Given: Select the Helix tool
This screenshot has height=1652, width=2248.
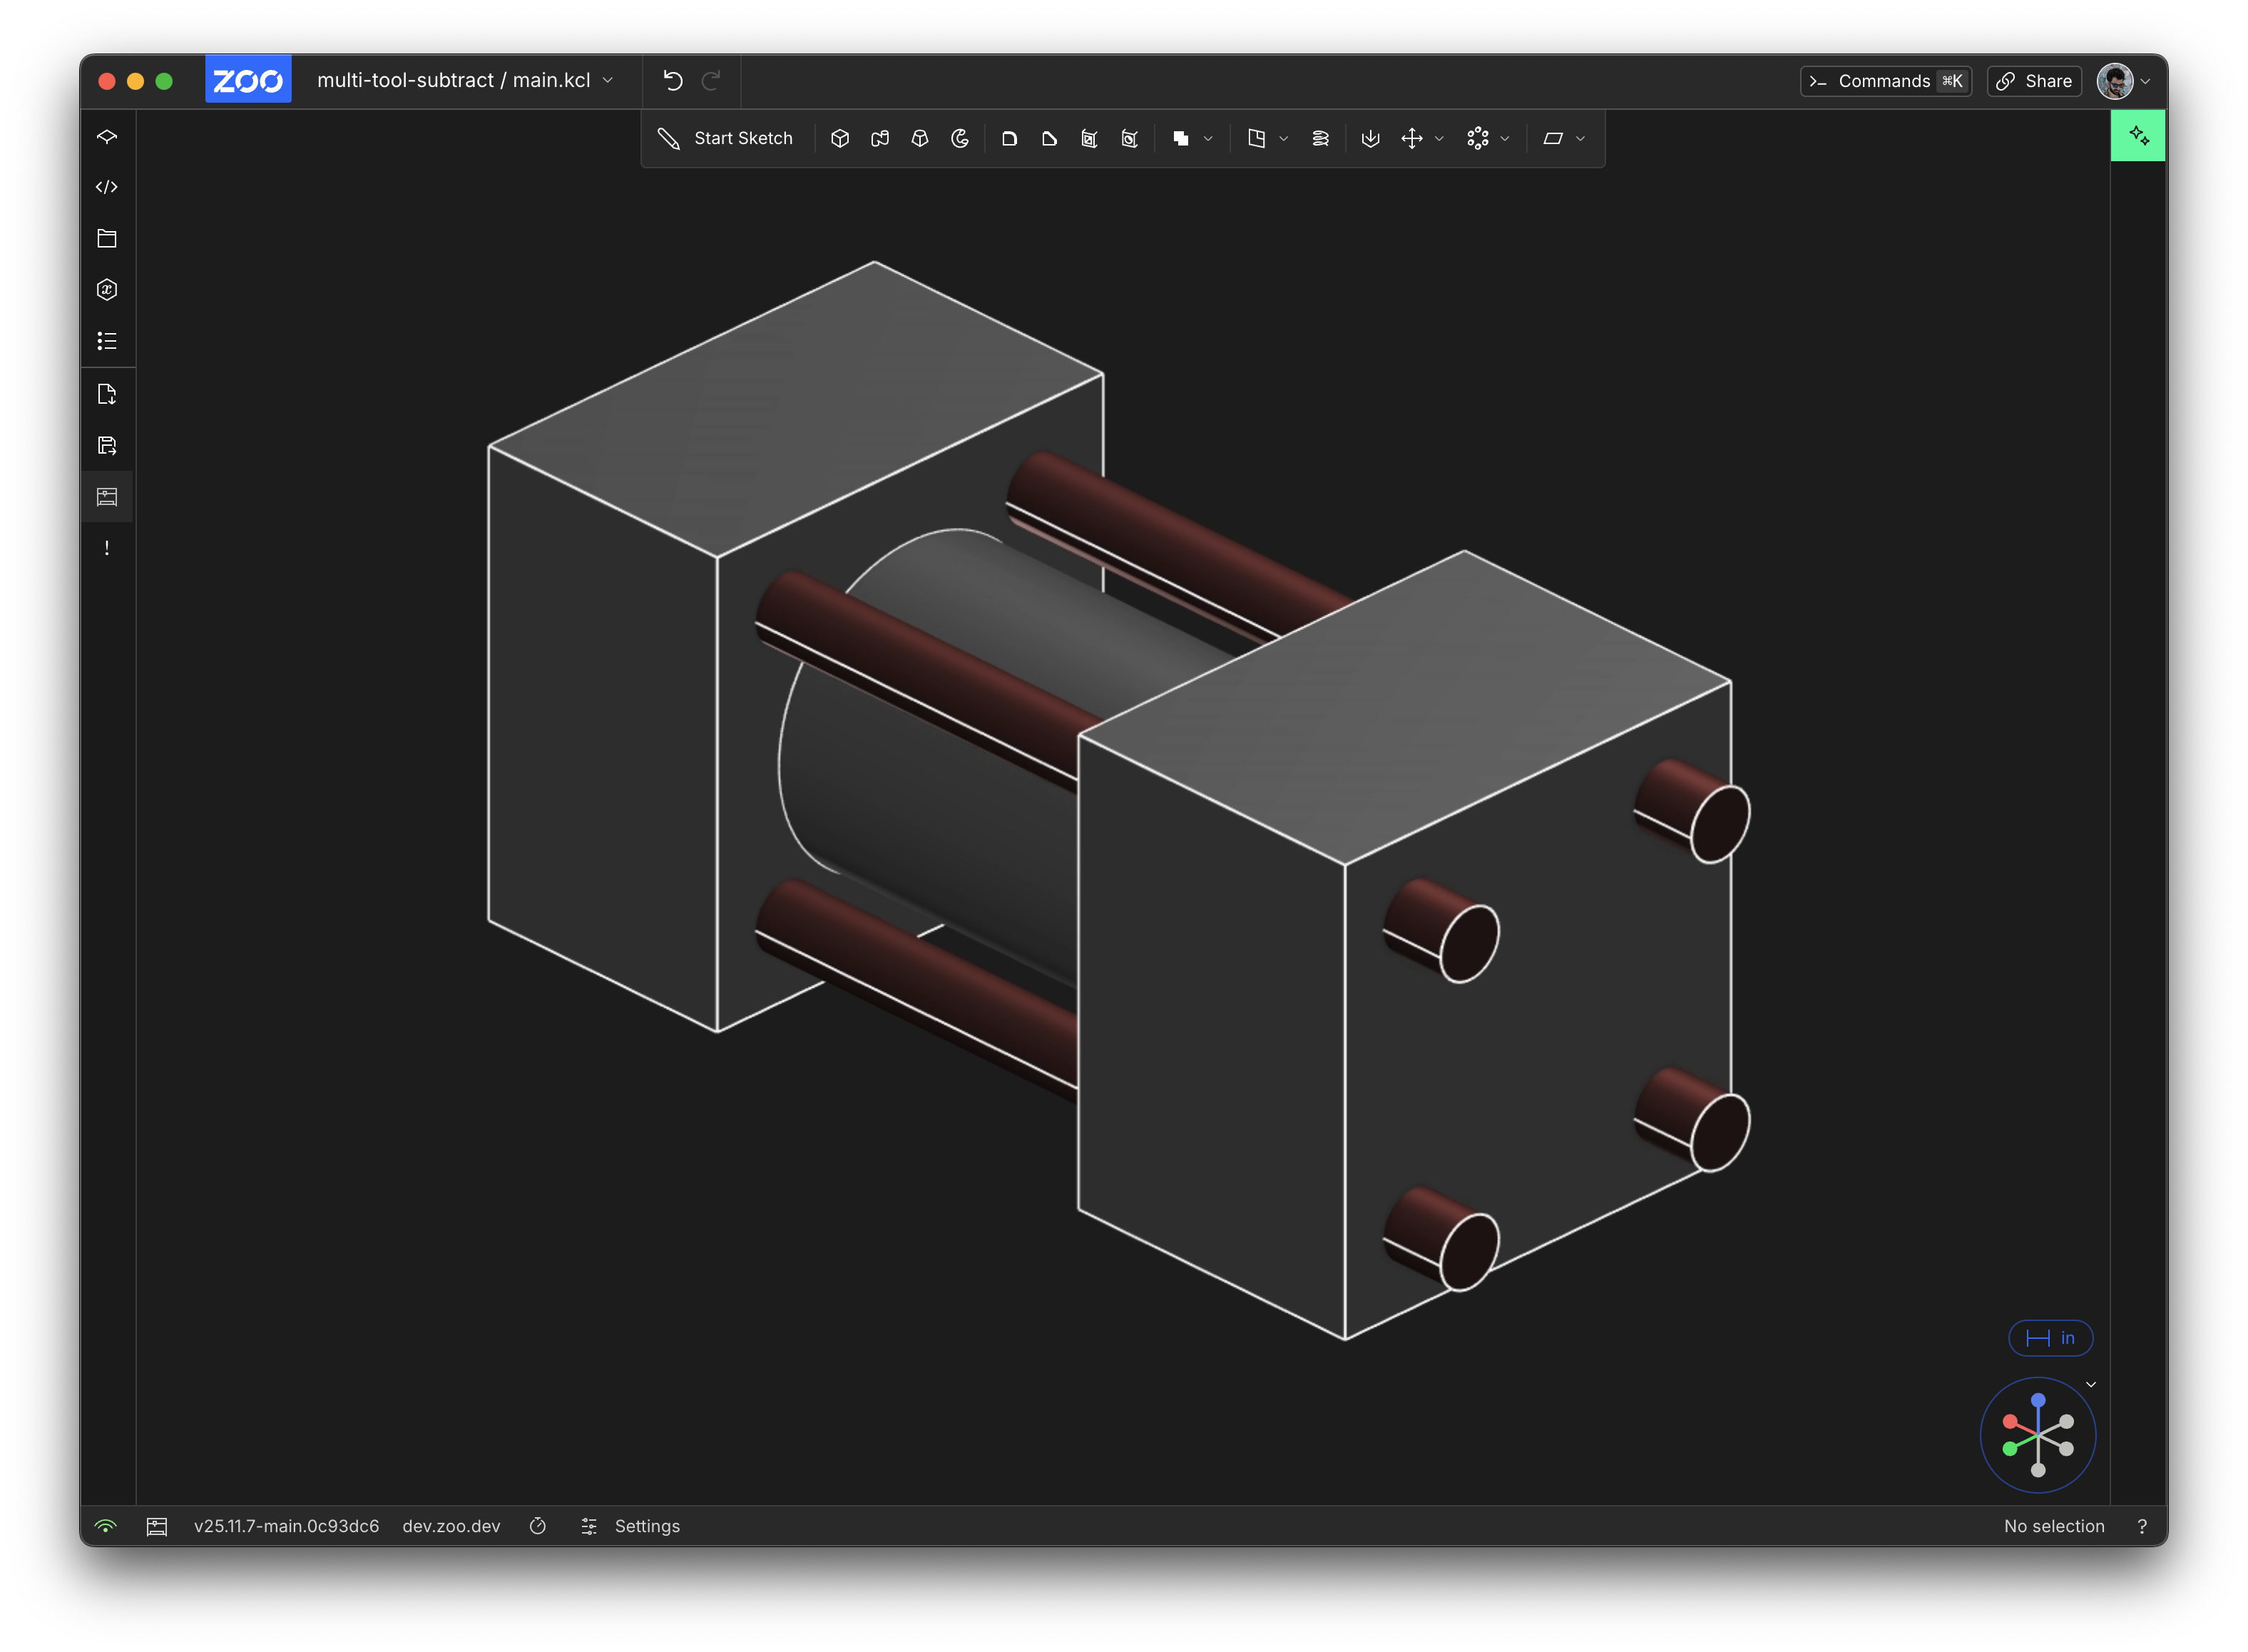Looking at the screenshot, I should tap(1320, 139).
